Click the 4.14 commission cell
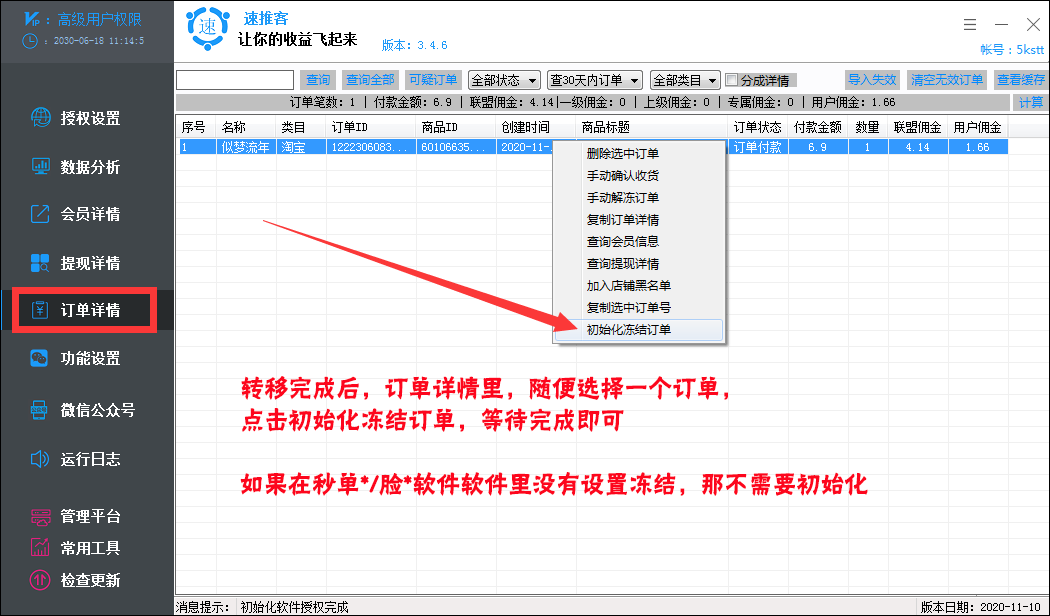 click(918, 147)
